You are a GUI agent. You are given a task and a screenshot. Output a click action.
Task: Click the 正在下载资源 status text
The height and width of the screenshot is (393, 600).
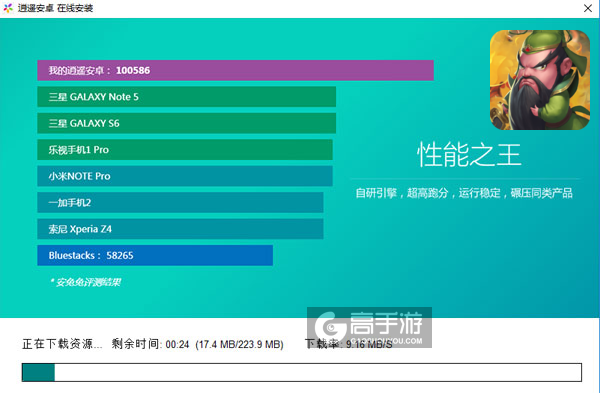click(x=62, y=344)
